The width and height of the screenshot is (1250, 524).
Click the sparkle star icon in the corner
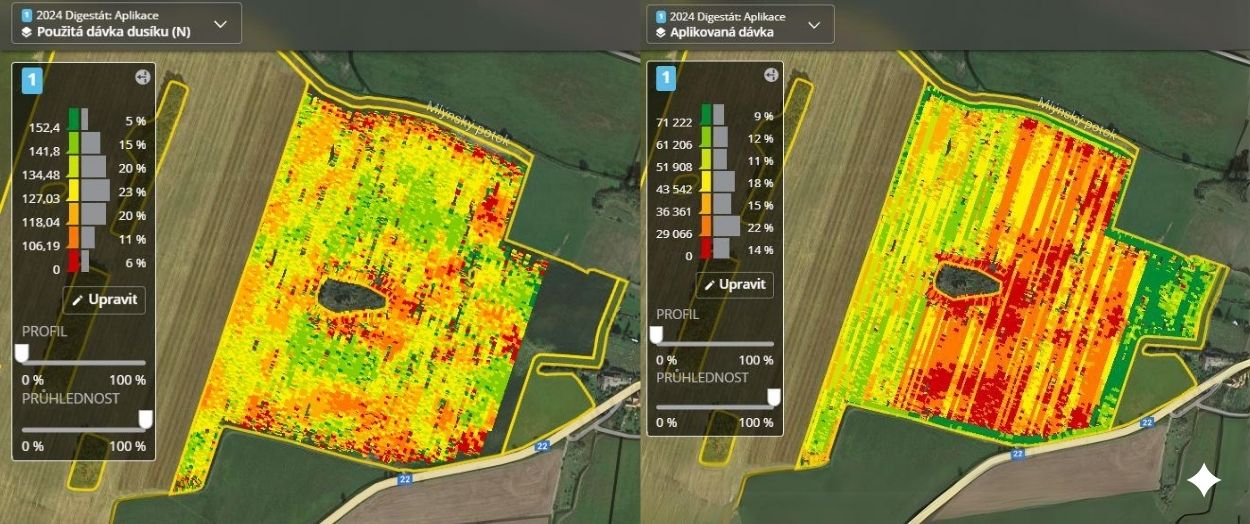pyautogui.click(x=1204, y=481)
